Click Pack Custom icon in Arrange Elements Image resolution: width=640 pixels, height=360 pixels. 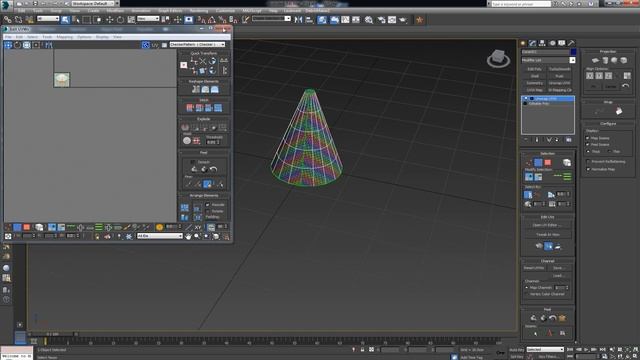coord(184,208)
